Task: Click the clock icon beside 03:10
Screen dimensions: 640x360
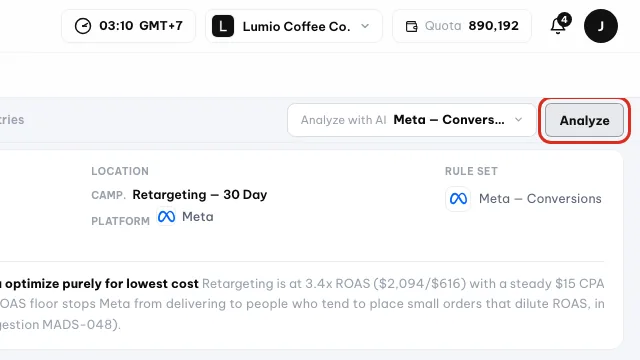Action: click(x=83, y=26)
